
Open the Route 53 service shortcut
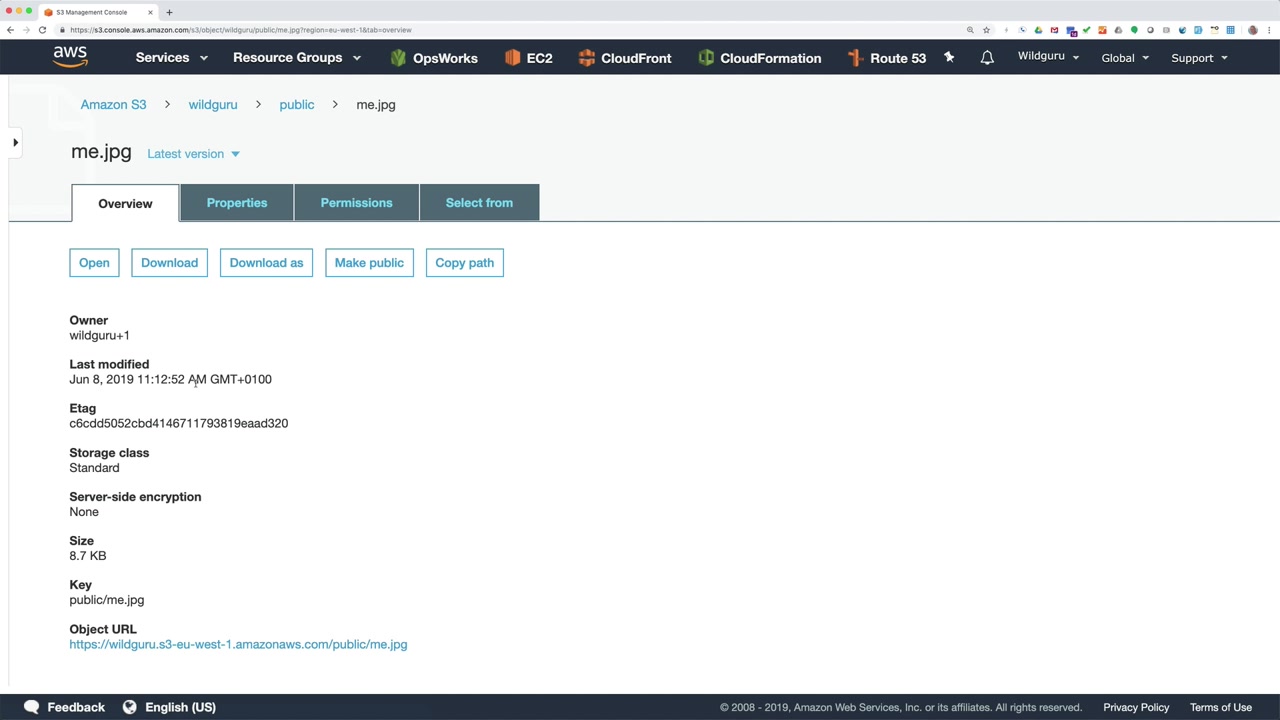click(x=887, y=58)
